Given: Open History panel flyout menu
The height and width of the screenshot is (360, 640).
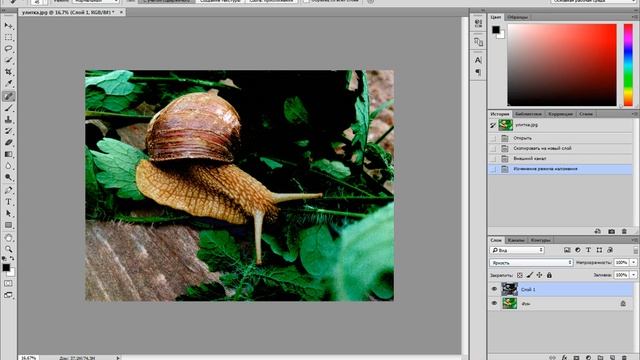Looking at the screenshot, I should [x=635, y=114].
